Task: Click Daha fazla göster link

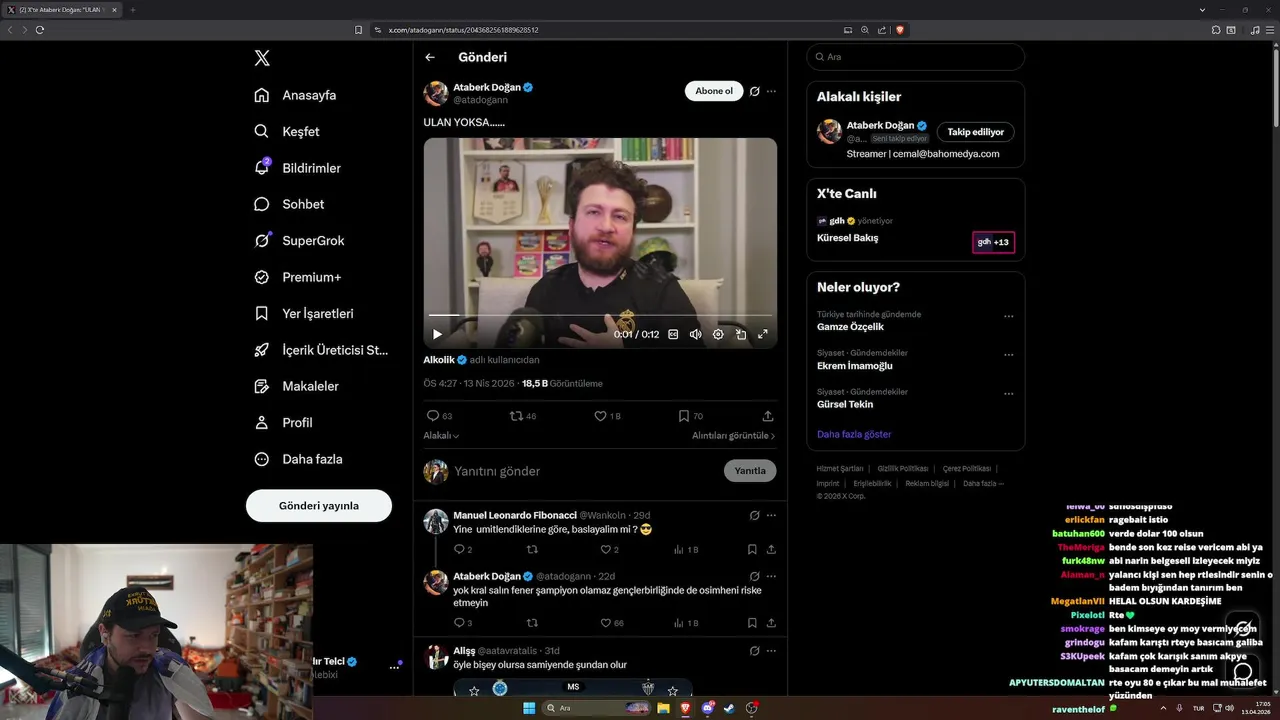Action: click(x=854, y=434)
